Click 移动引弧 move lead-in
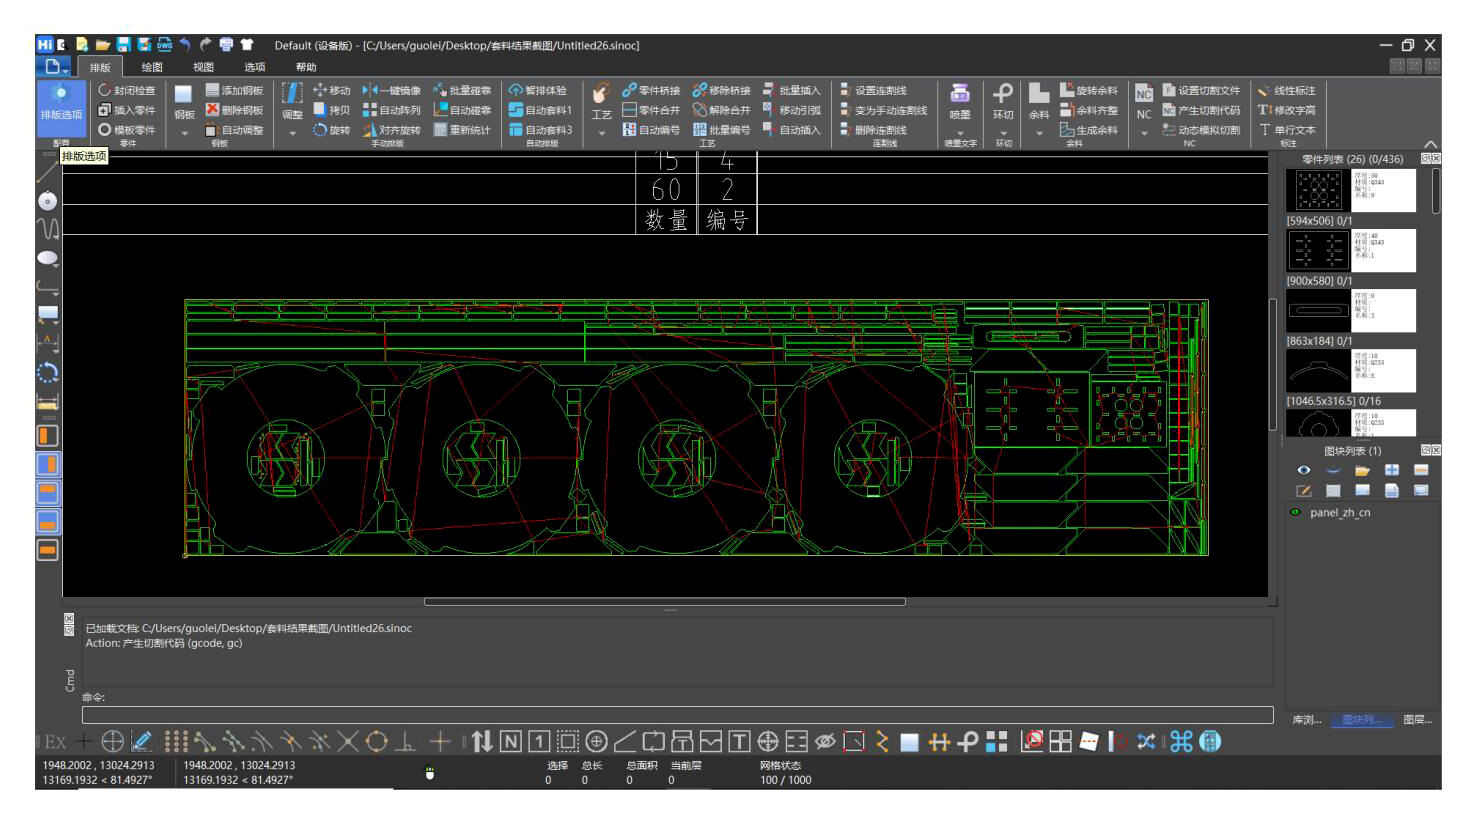Screen dimensions: 1470x813 coord(792,110)
